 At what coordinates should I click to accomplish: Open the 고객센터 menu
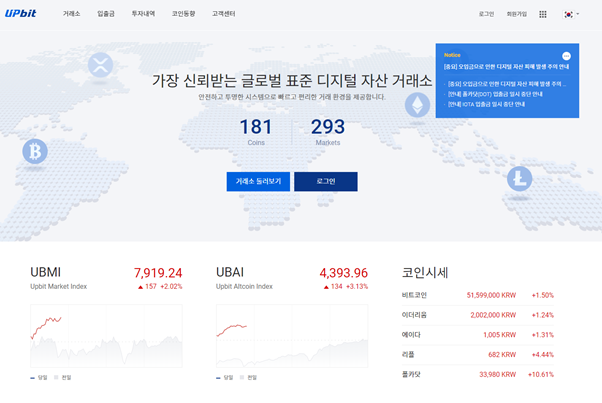pyautogui.click(x=223, y=14)
